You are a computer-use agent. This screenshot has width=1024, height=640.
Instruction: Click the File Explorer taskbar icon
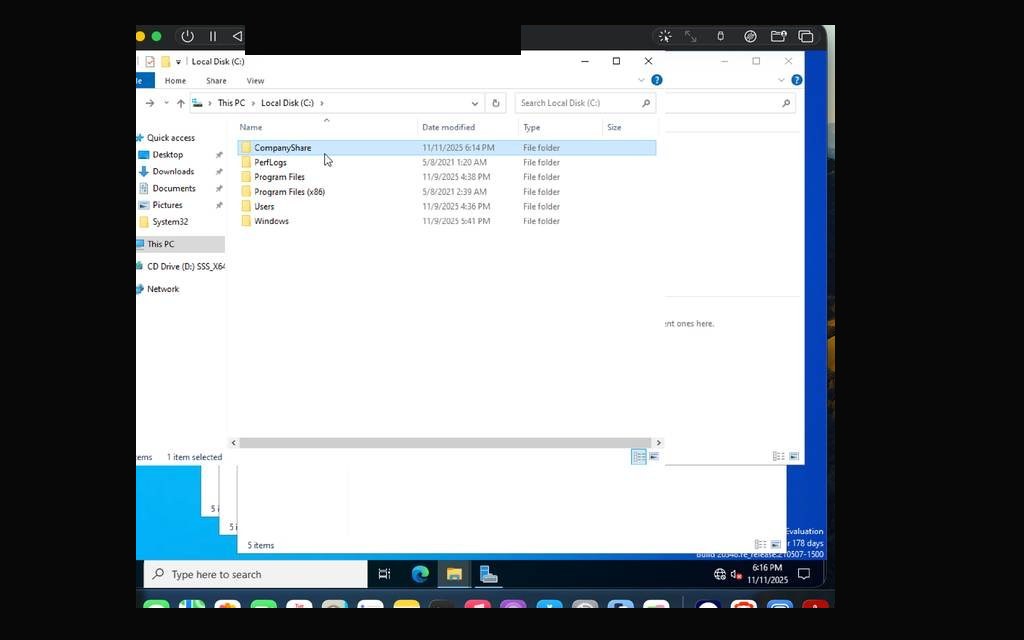[455, 574]
